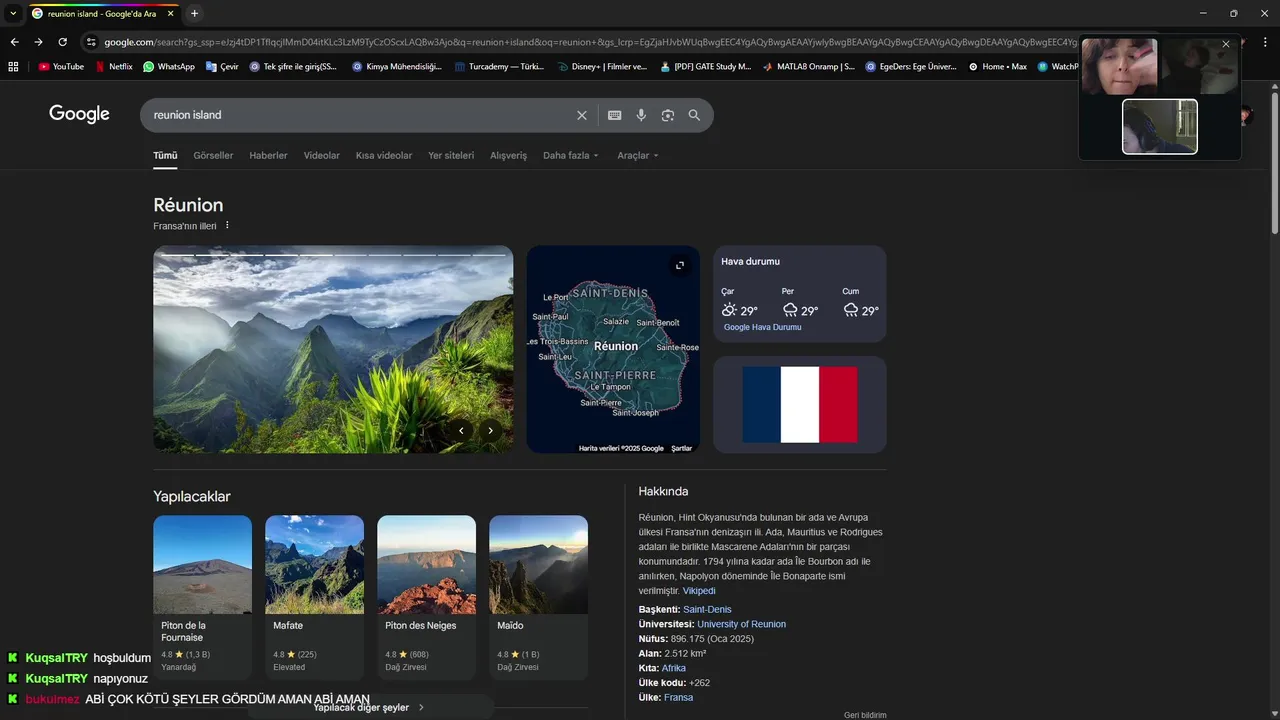Click the French flag image
This screenshot has height=720, width=1280.
click(x=800, y=404)
